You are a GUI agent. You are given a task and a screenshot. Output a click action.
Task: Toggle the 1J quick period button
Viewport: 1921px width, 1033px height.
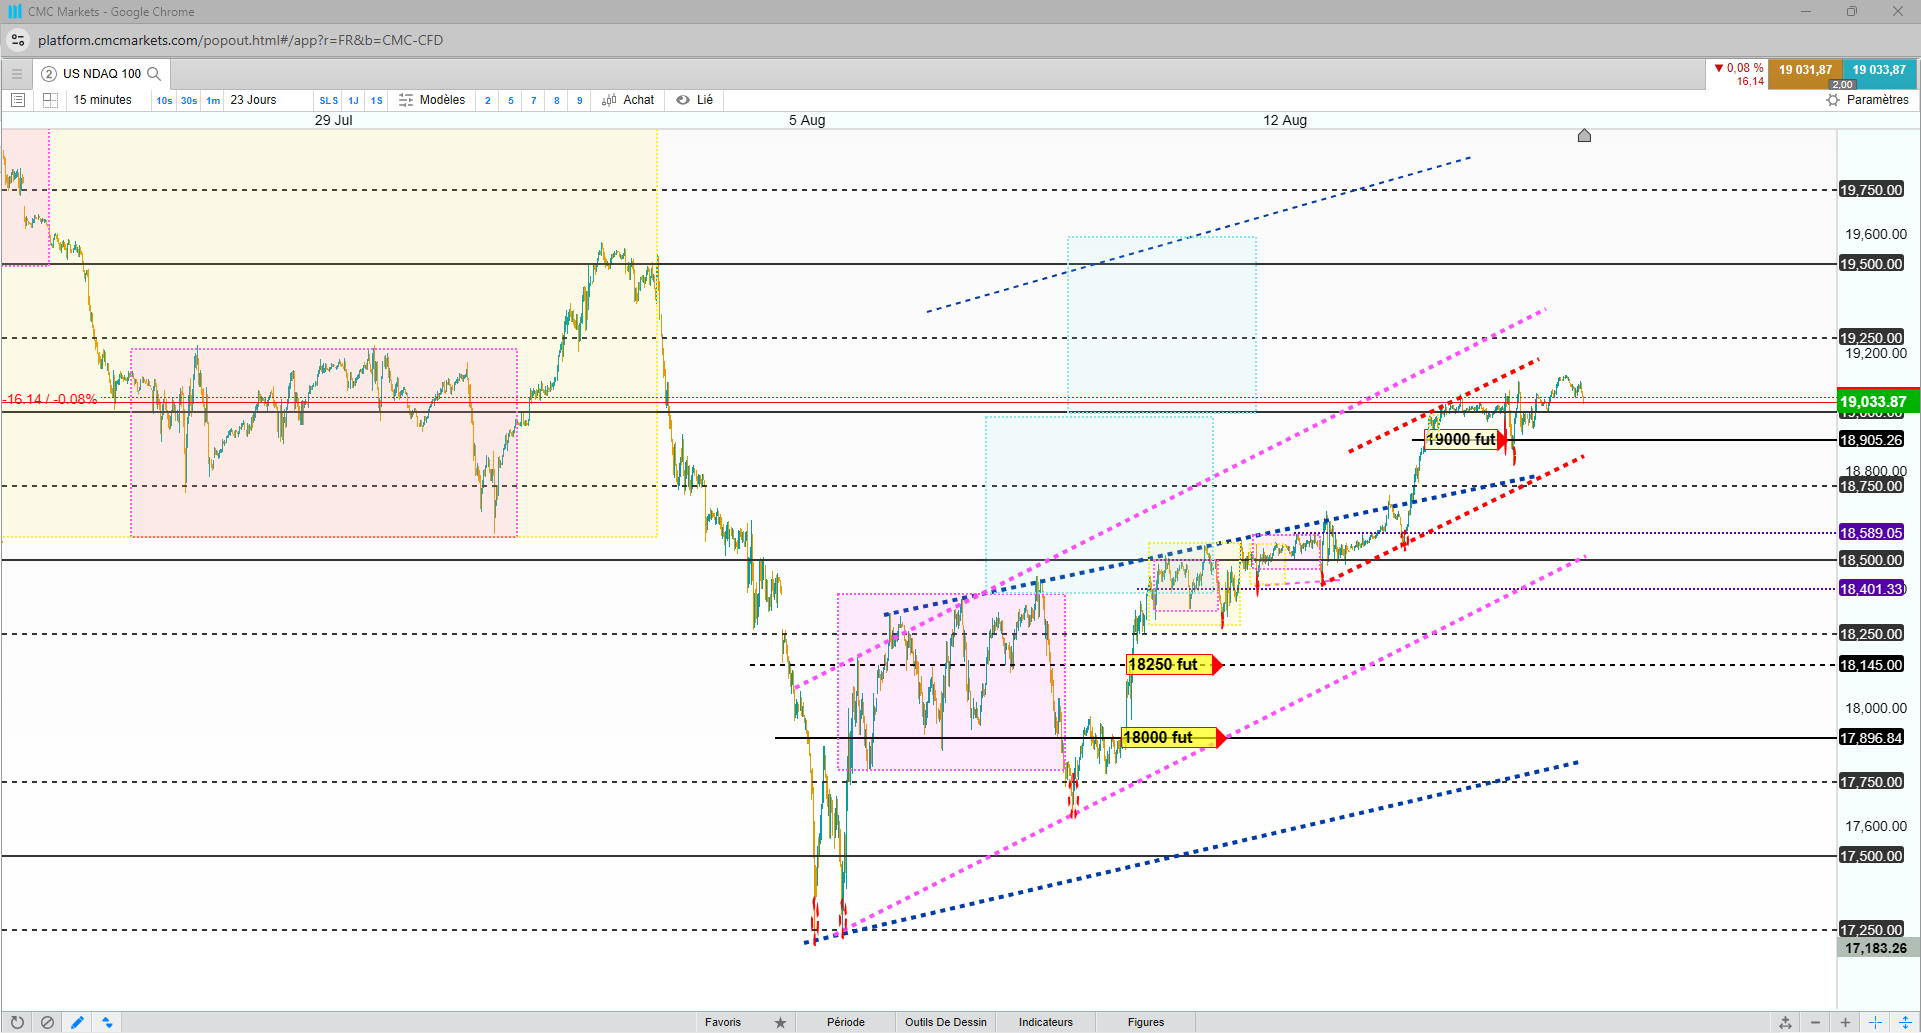pos(353,100)
